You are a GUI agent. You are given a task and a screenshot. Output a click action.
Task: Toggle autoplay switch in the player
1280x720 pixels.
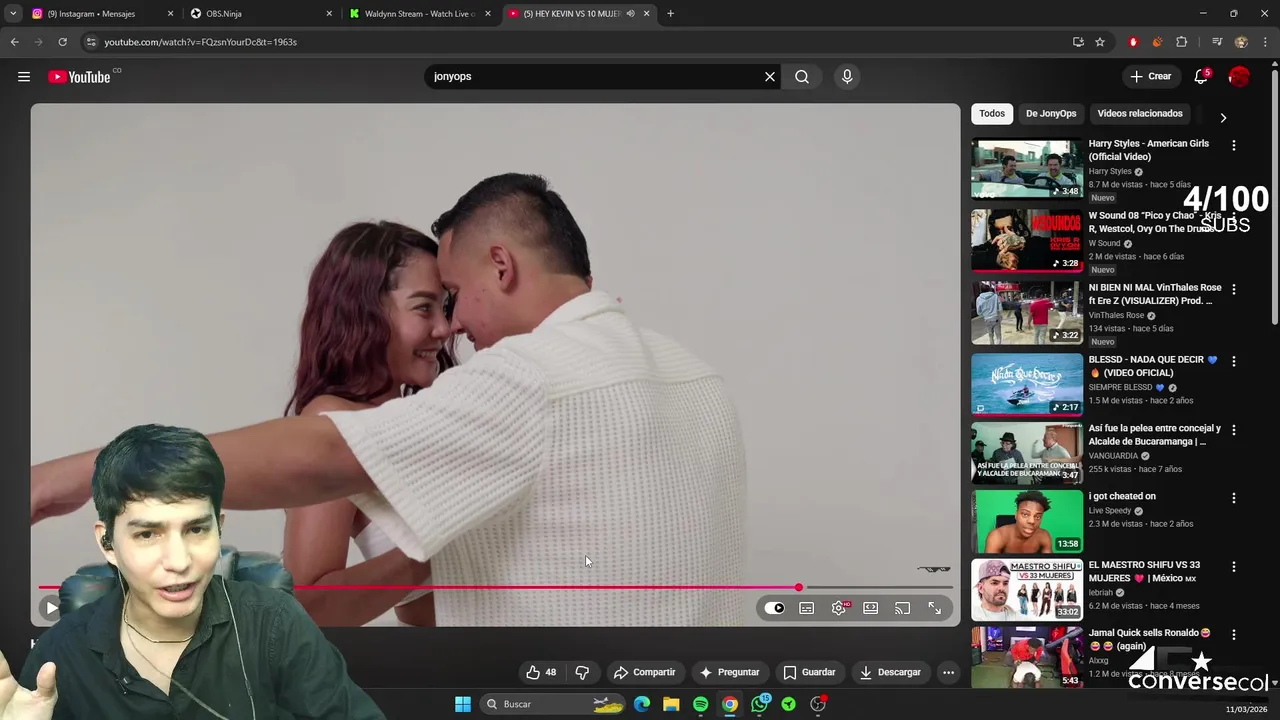pyautogui.click(x=775, y=608)
